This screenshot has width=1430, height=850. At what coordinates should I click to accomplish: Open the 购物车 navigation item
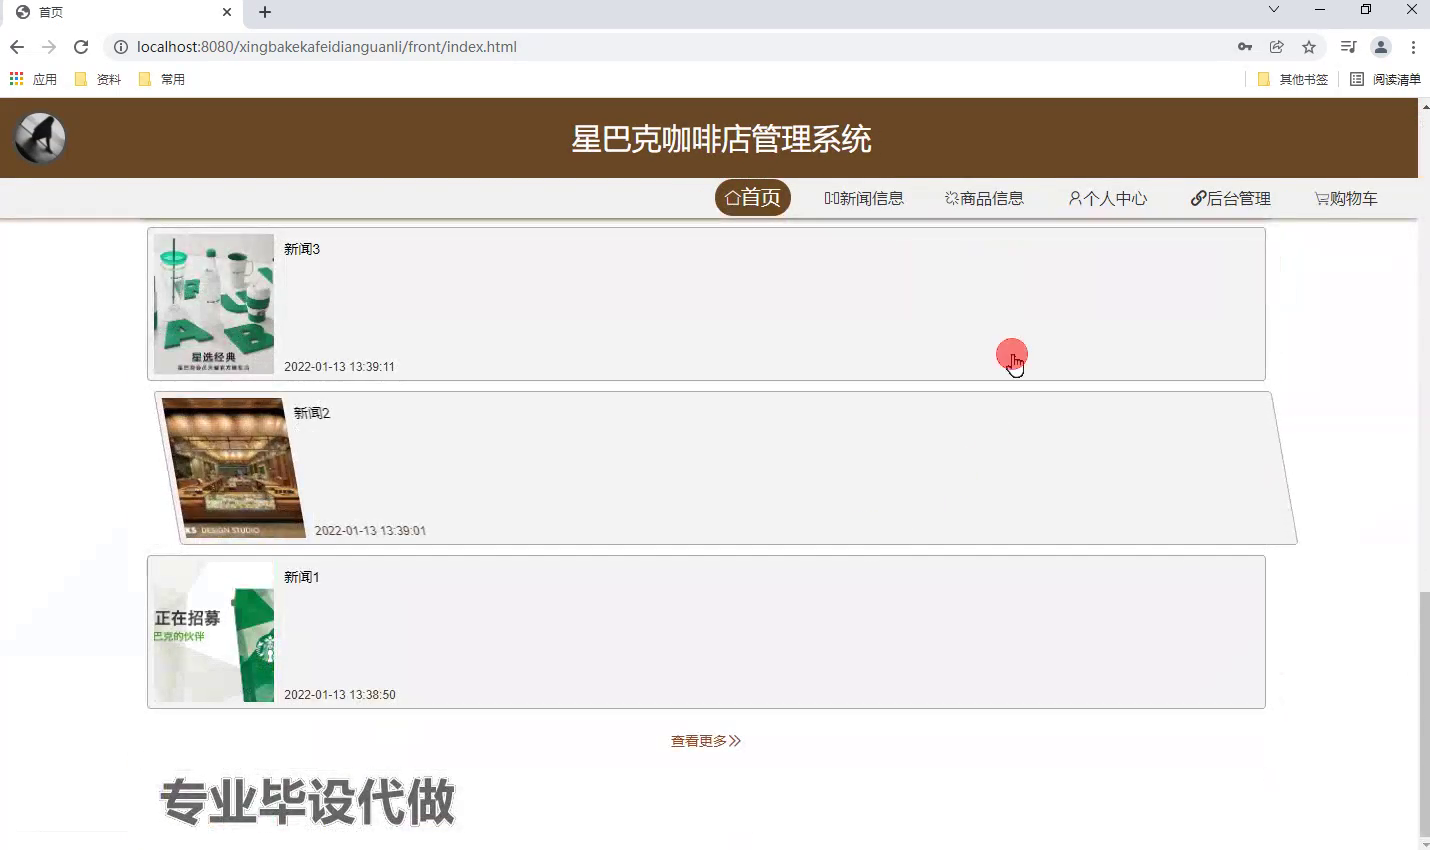(x=1346, y=198)
